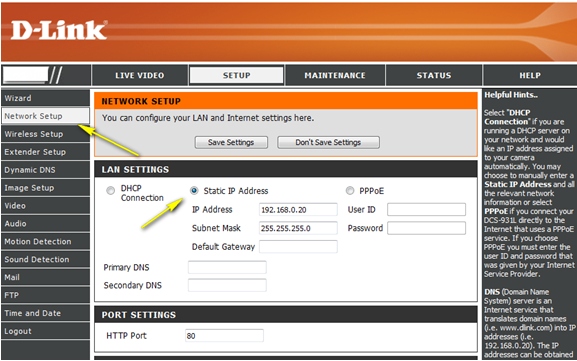The width and height of the screenshot is (577, 361).
Task: Go to Dynamic DNS settings
Action: pos(45,170)
